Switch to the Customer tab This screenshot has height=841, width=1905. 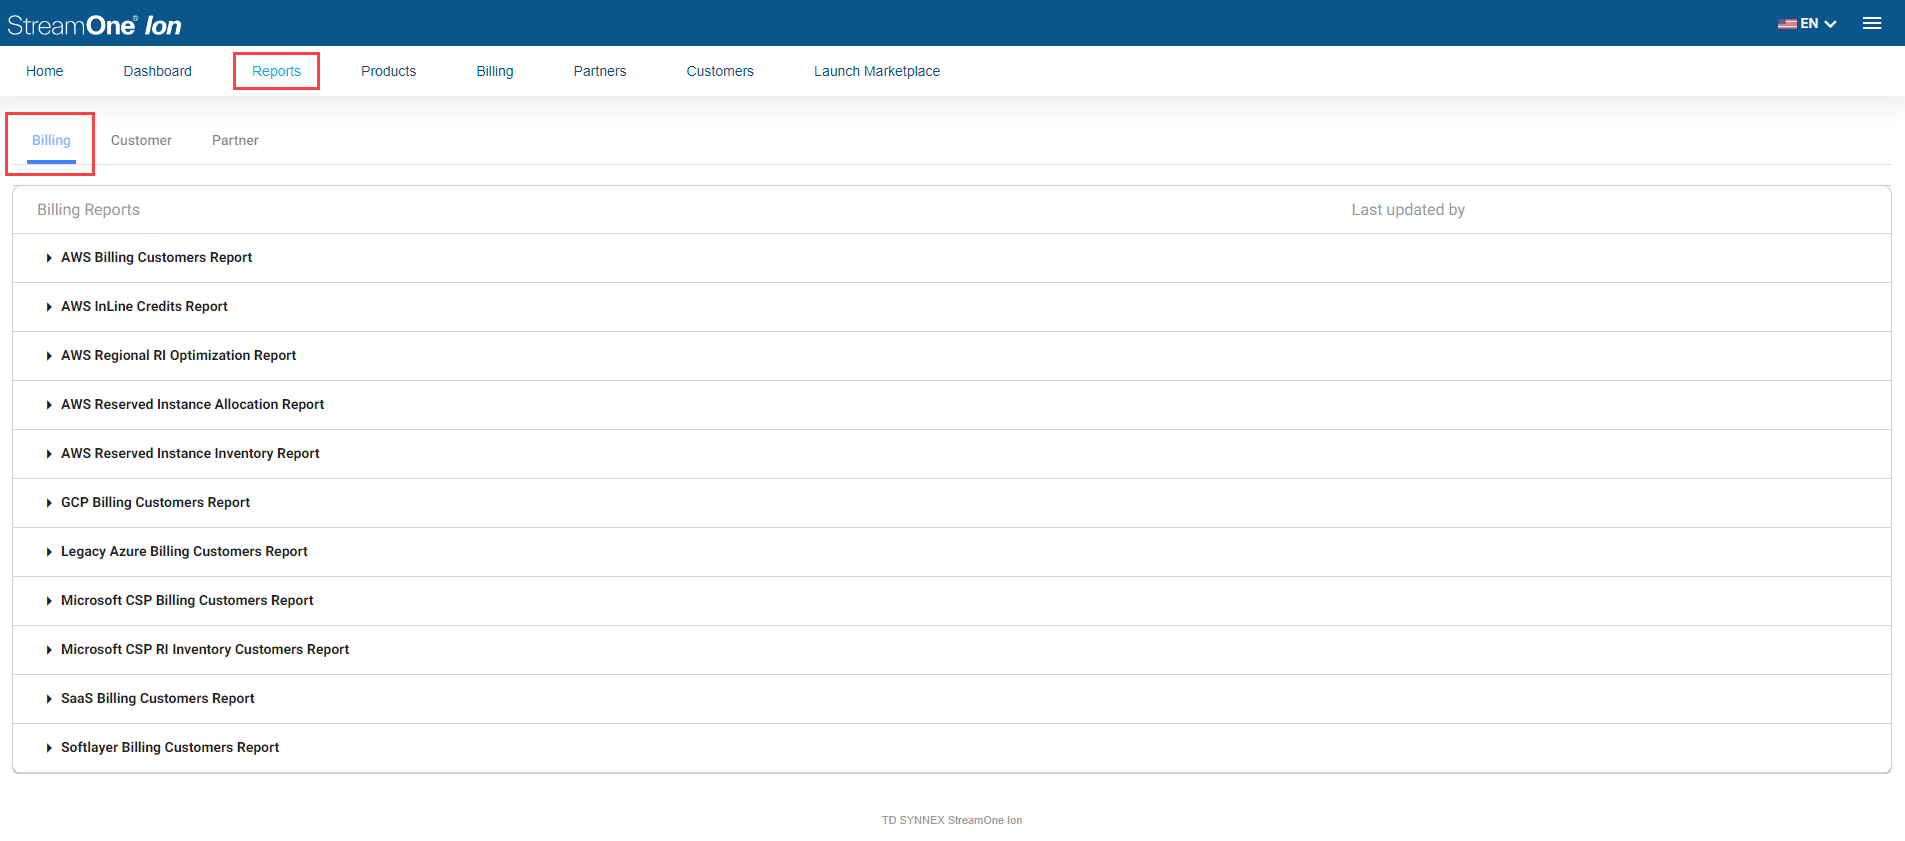(x=141, y=140)
